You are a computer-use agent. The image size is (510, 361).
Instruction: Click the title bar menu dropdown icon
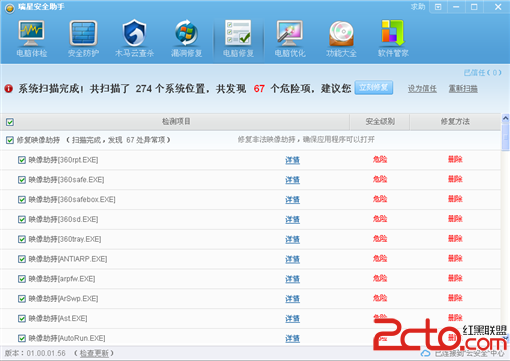pos(438,7)
